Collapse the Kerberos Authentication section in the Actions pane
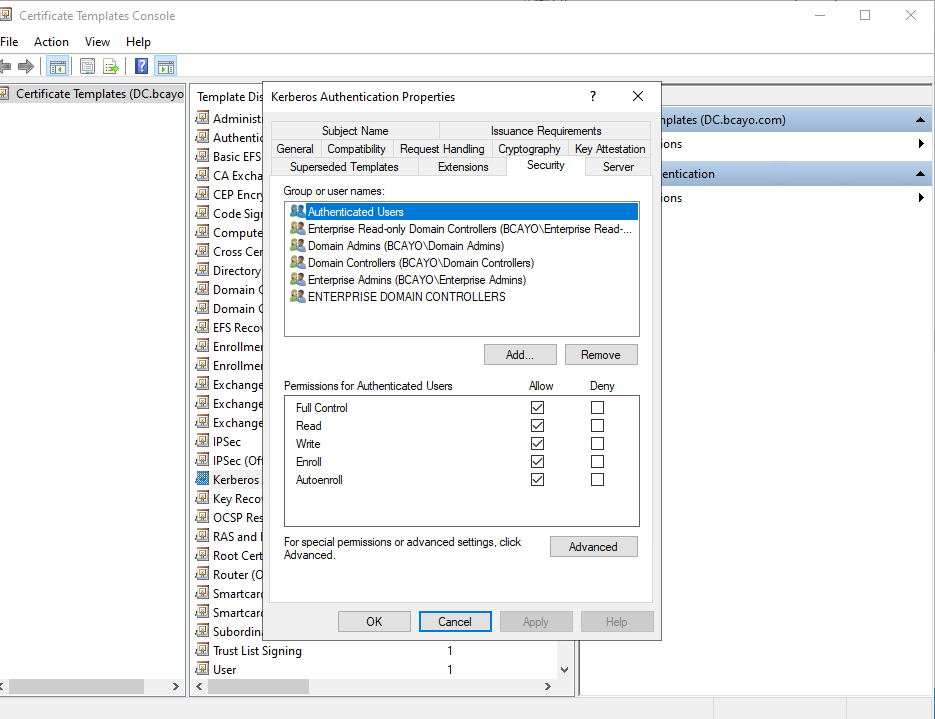 pyautogui.click(x=921, y=174)
